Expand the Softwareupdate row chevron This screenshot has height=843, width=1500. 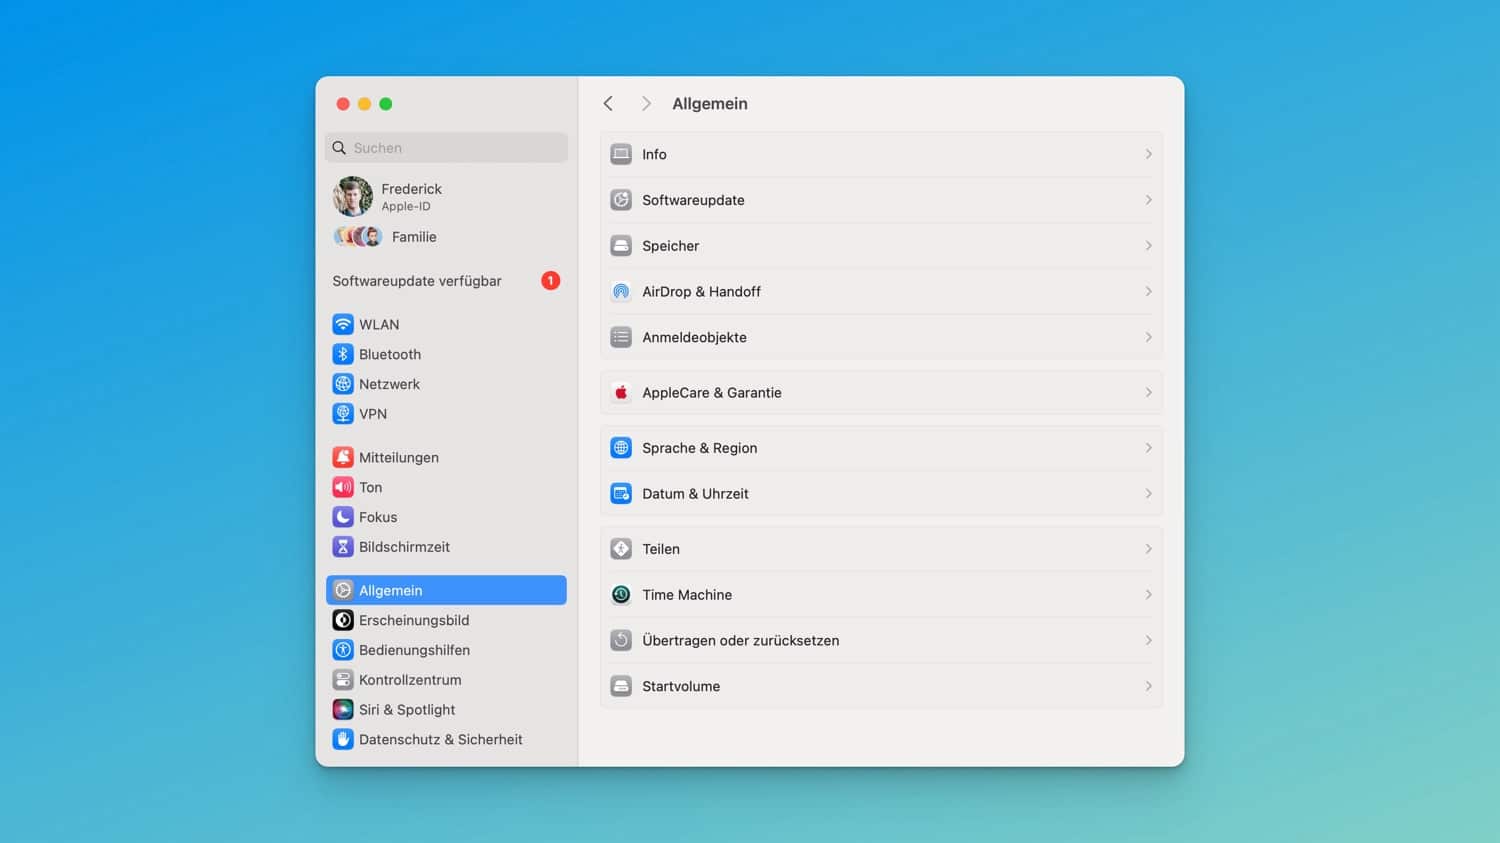(1148, 200)
